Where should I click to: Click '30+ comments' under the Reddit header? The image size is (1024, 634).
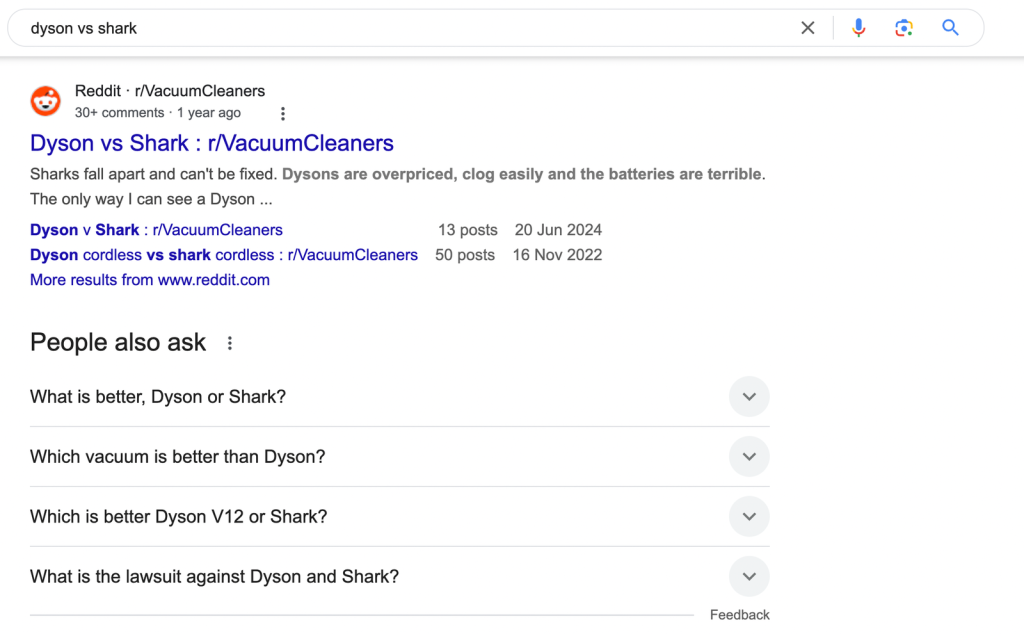[119, 112]
